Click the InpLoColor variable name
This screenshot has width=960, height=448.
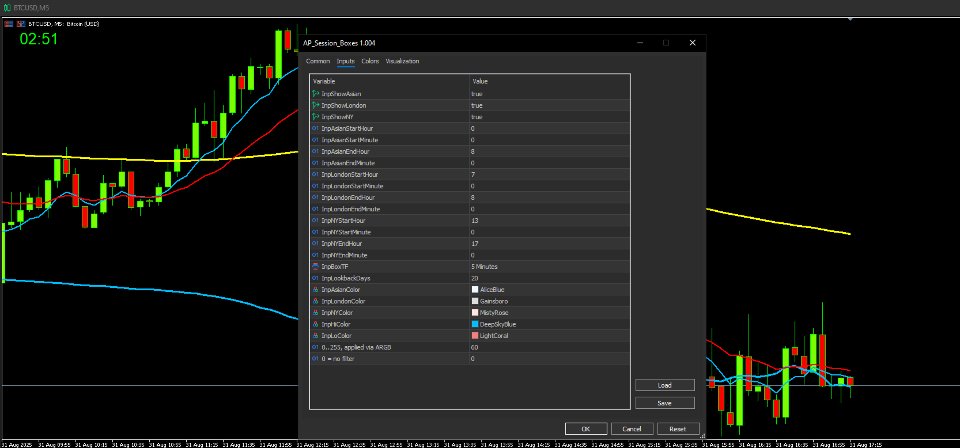[336, 335]
